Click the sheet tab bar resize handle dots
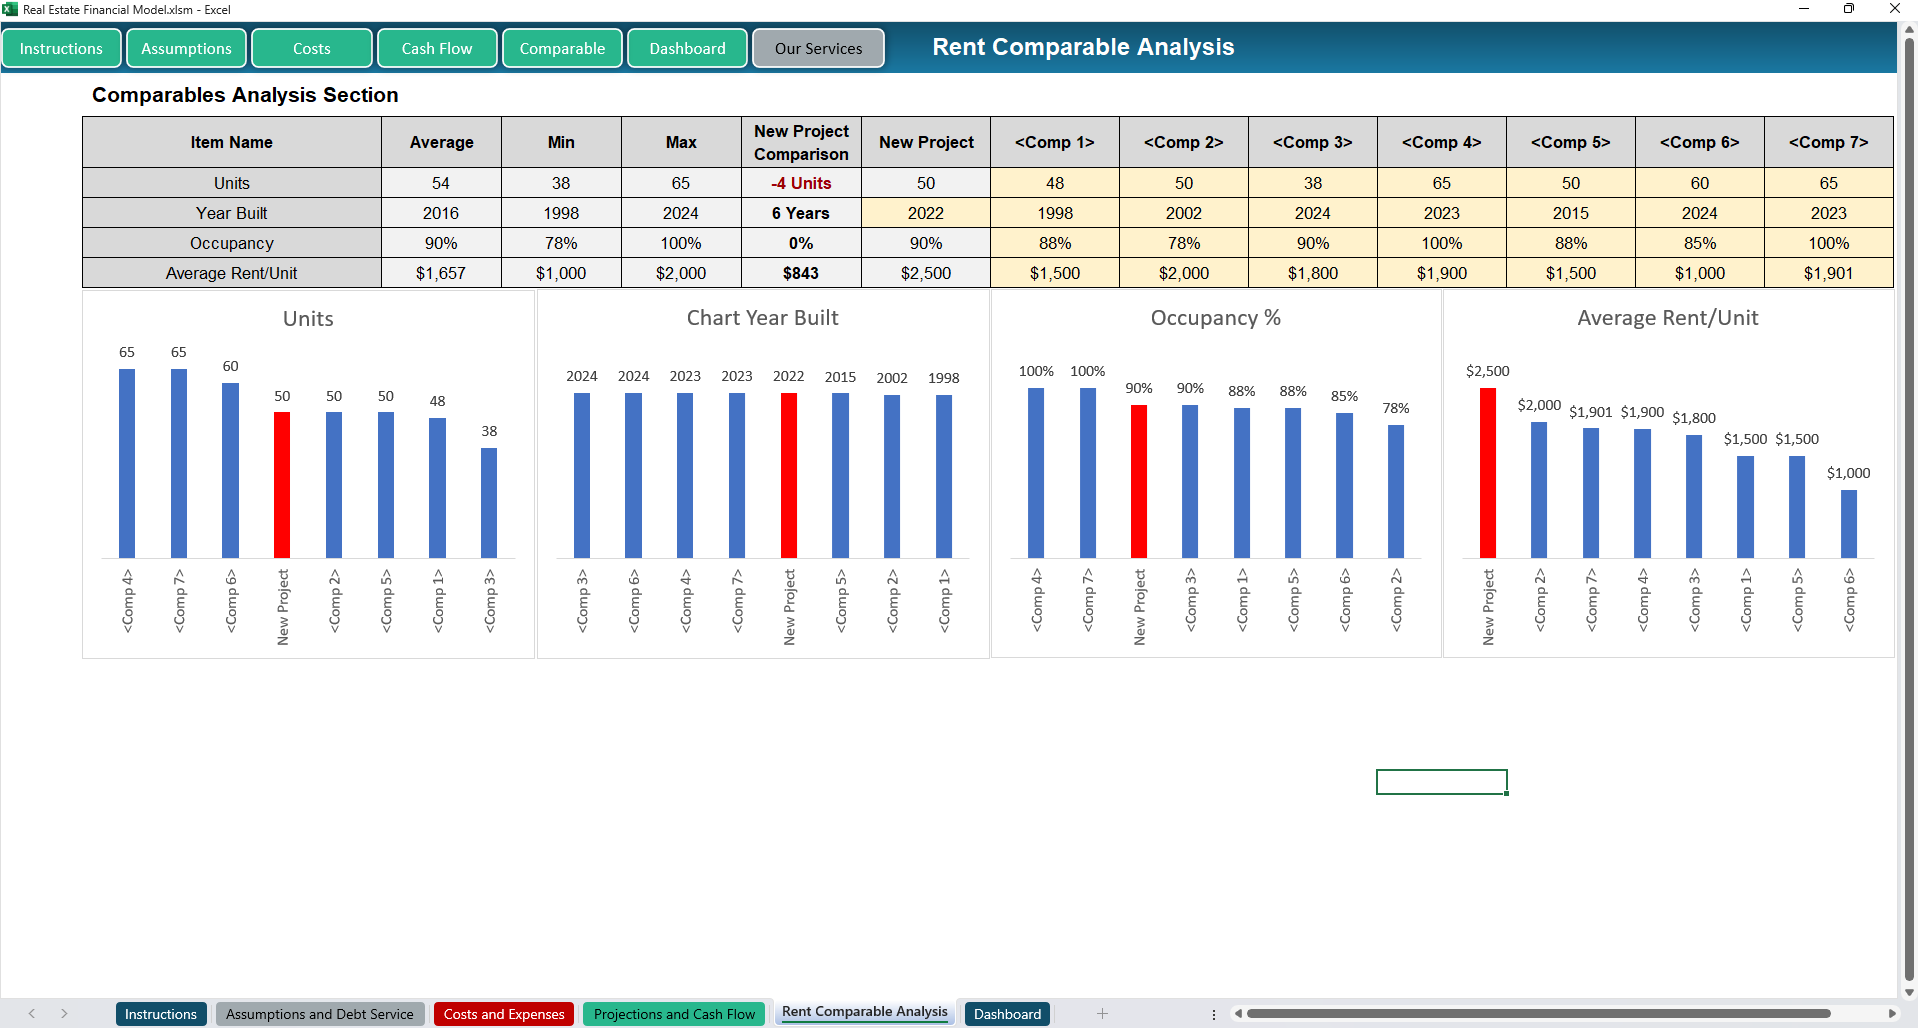Viewport: 1918px width, 1028px height. (x=1214, y=1014)
